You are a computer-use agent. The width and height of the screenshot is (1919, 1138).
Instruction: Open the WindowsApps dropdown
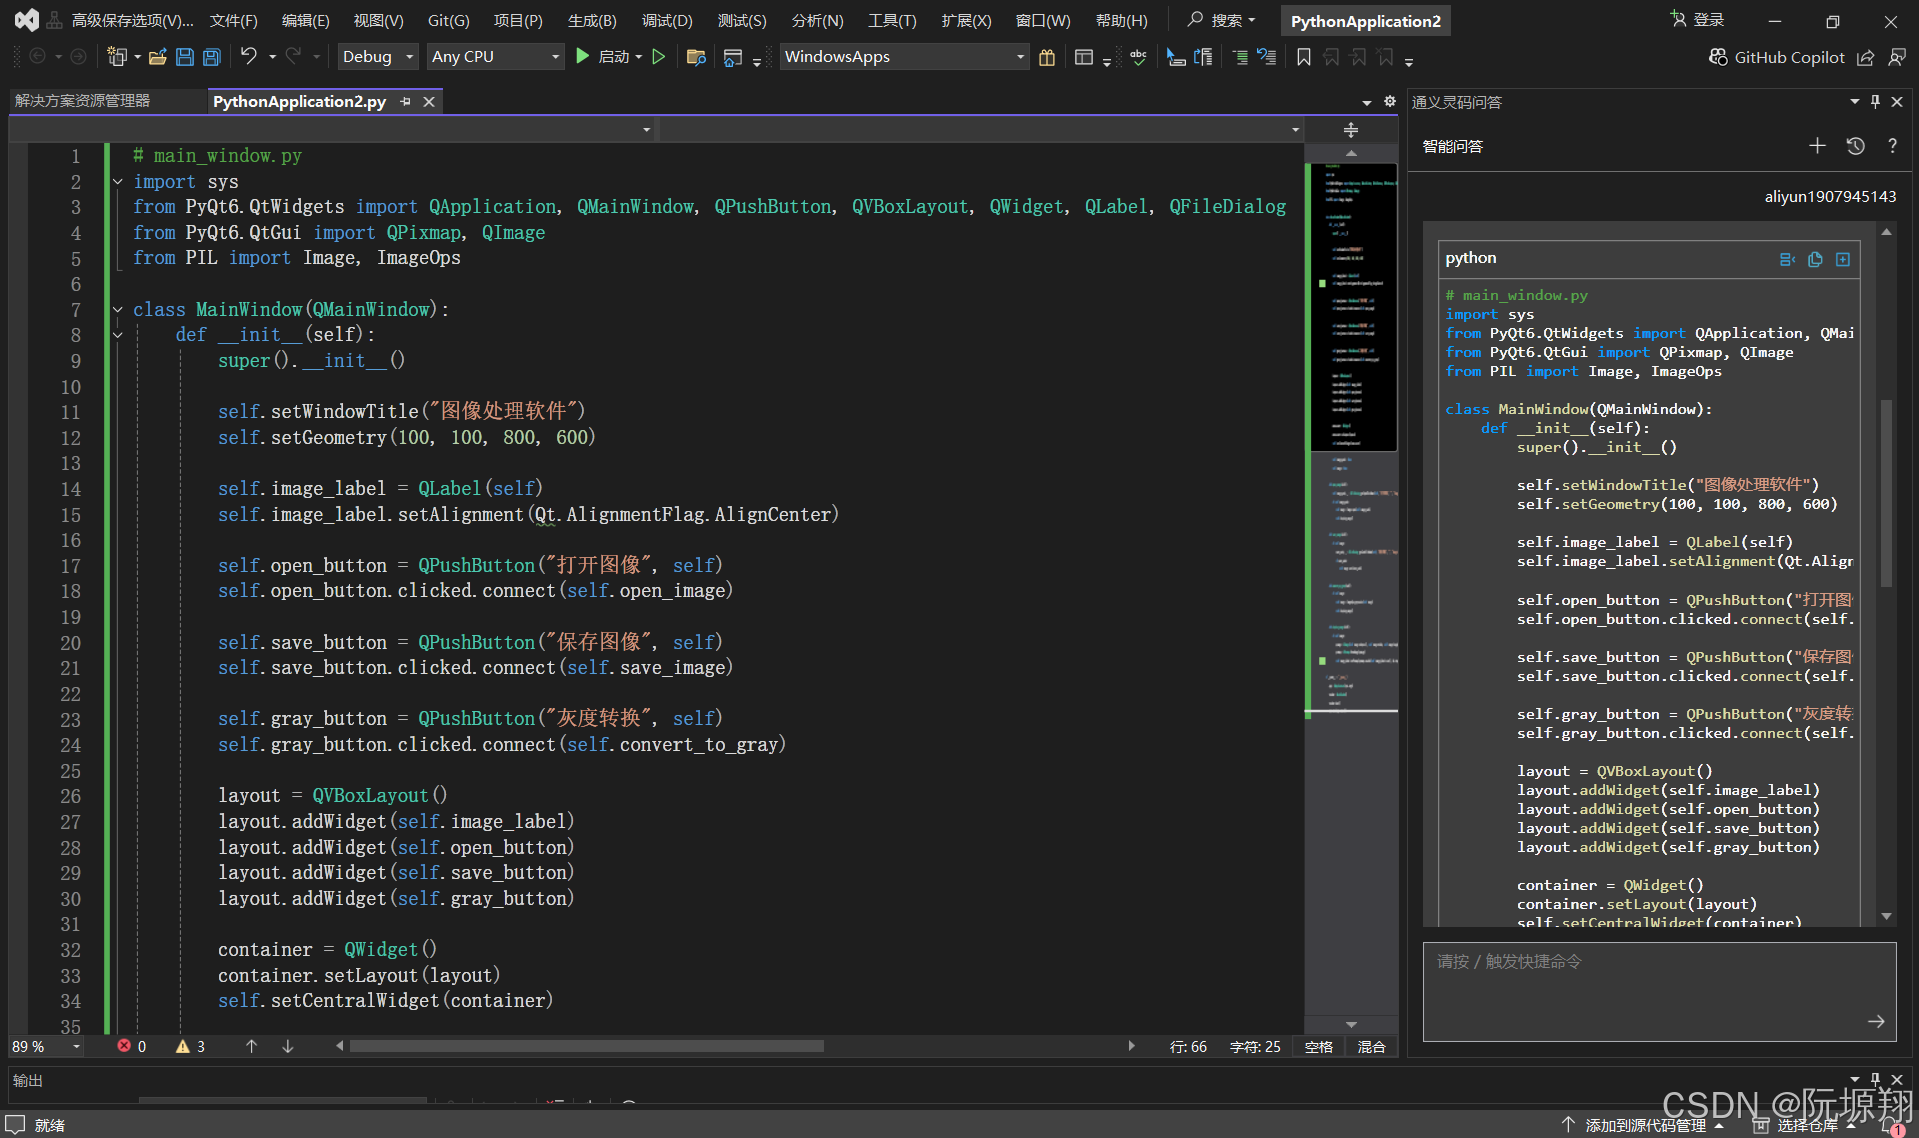click(904, 57)
